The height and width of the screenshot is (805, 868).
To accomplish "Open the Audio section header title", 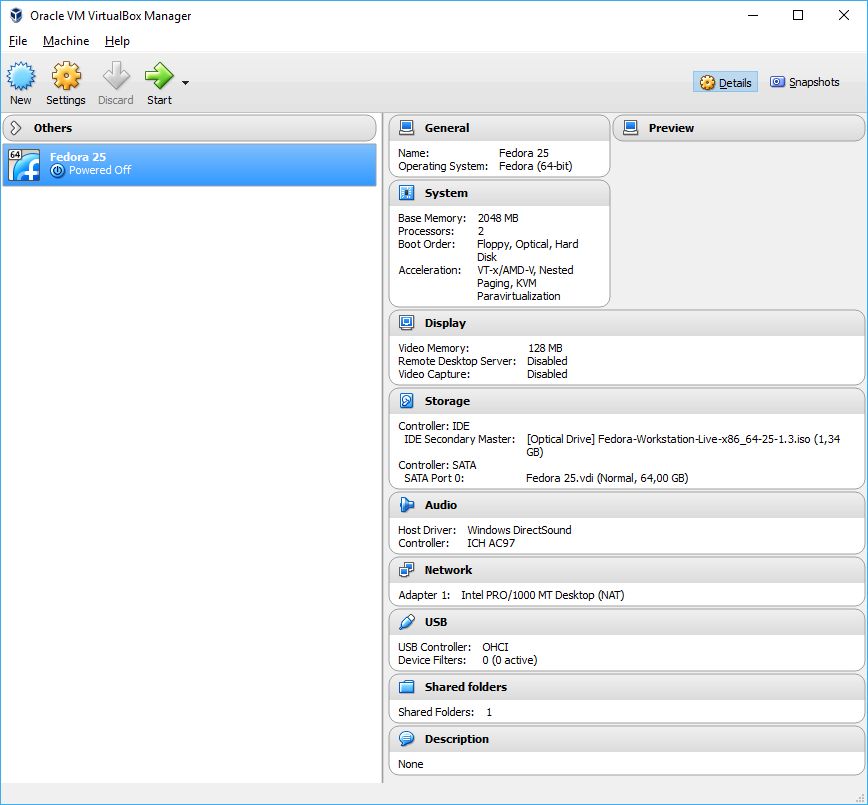I will click(x=441, y=504).
